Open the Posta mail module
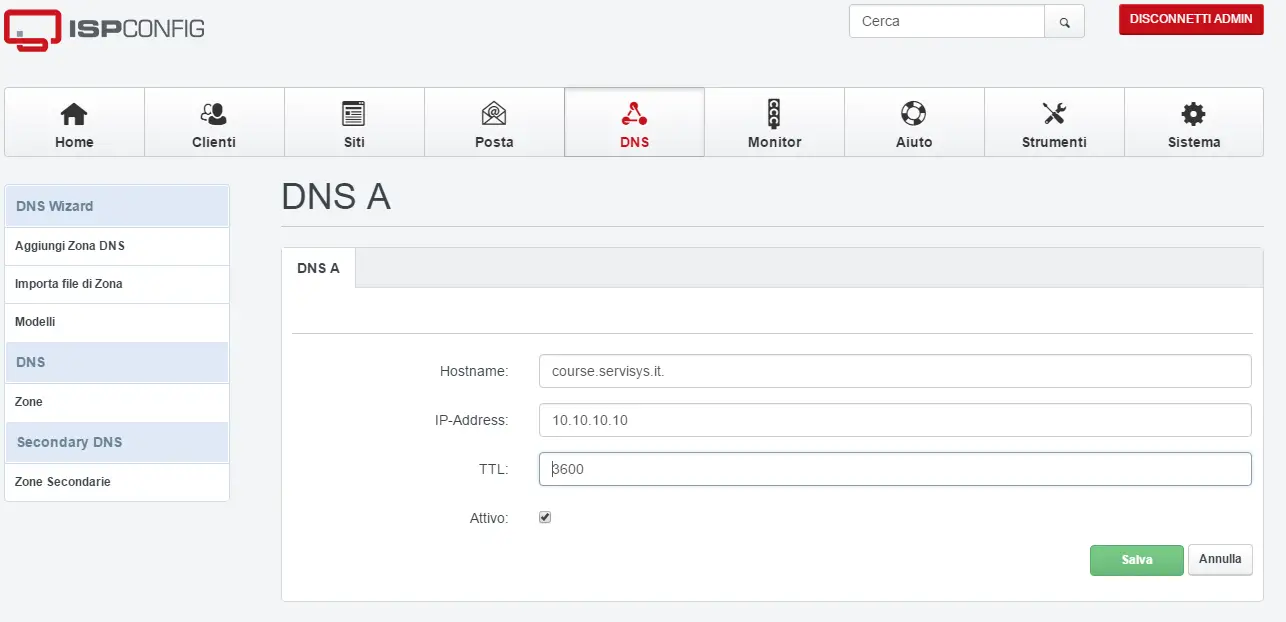Image resolution: width=1286 pixels, height=622 pixels. click(494, 122)
